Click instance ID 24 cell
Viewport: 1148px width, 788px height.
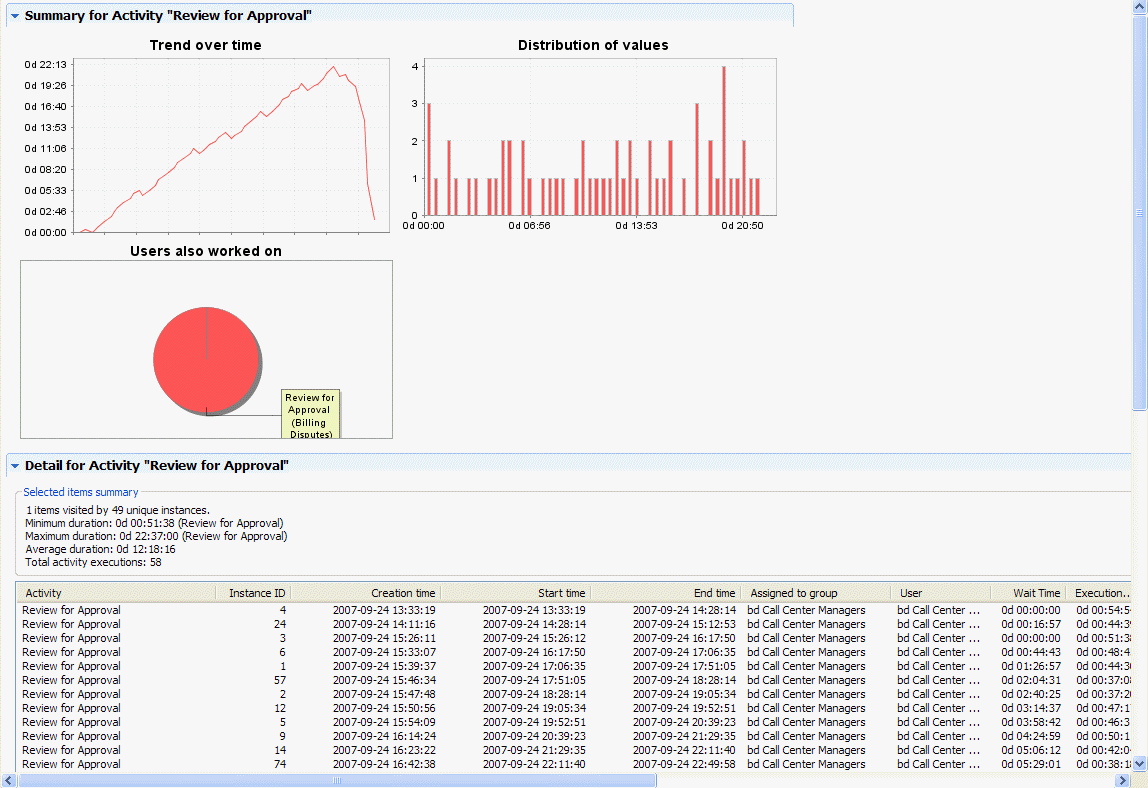(280, 624)
